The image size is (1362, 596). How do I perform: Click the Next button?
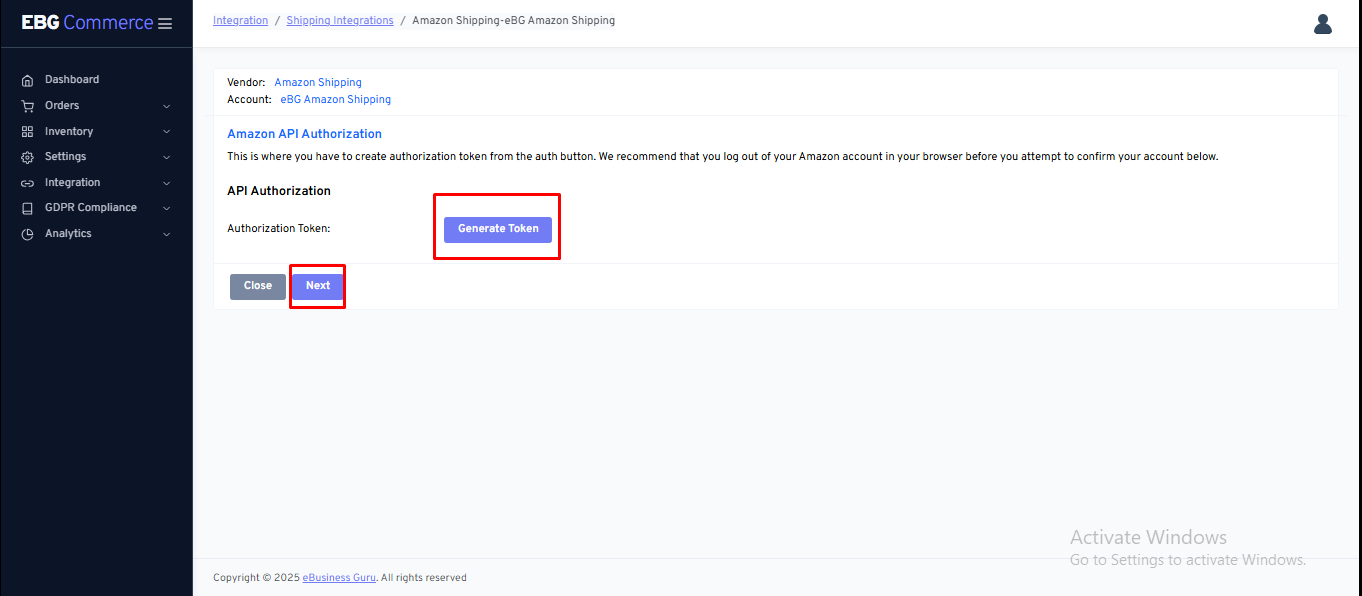(x=318, y=286)
